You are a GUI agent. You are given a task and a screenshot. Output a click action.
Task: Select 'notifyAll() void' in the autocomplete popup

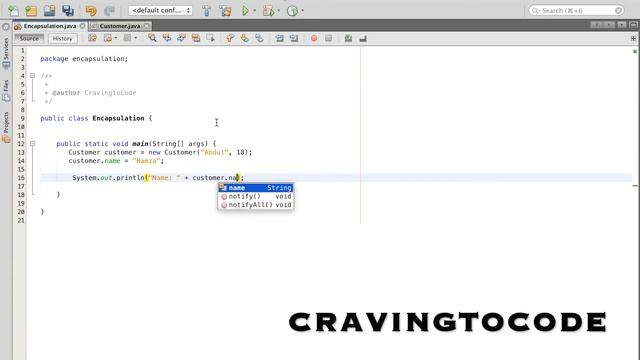(256, 205)
